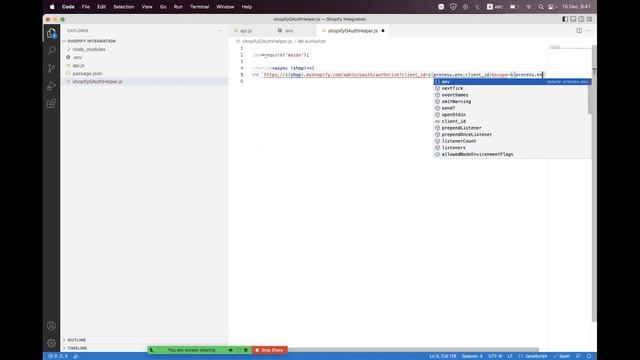Image resolution: width=640 pixels, height=360 pixels.
Task: Choose allowedNodeEnvironmentFlags suggestion
Action: pos(512,154)
